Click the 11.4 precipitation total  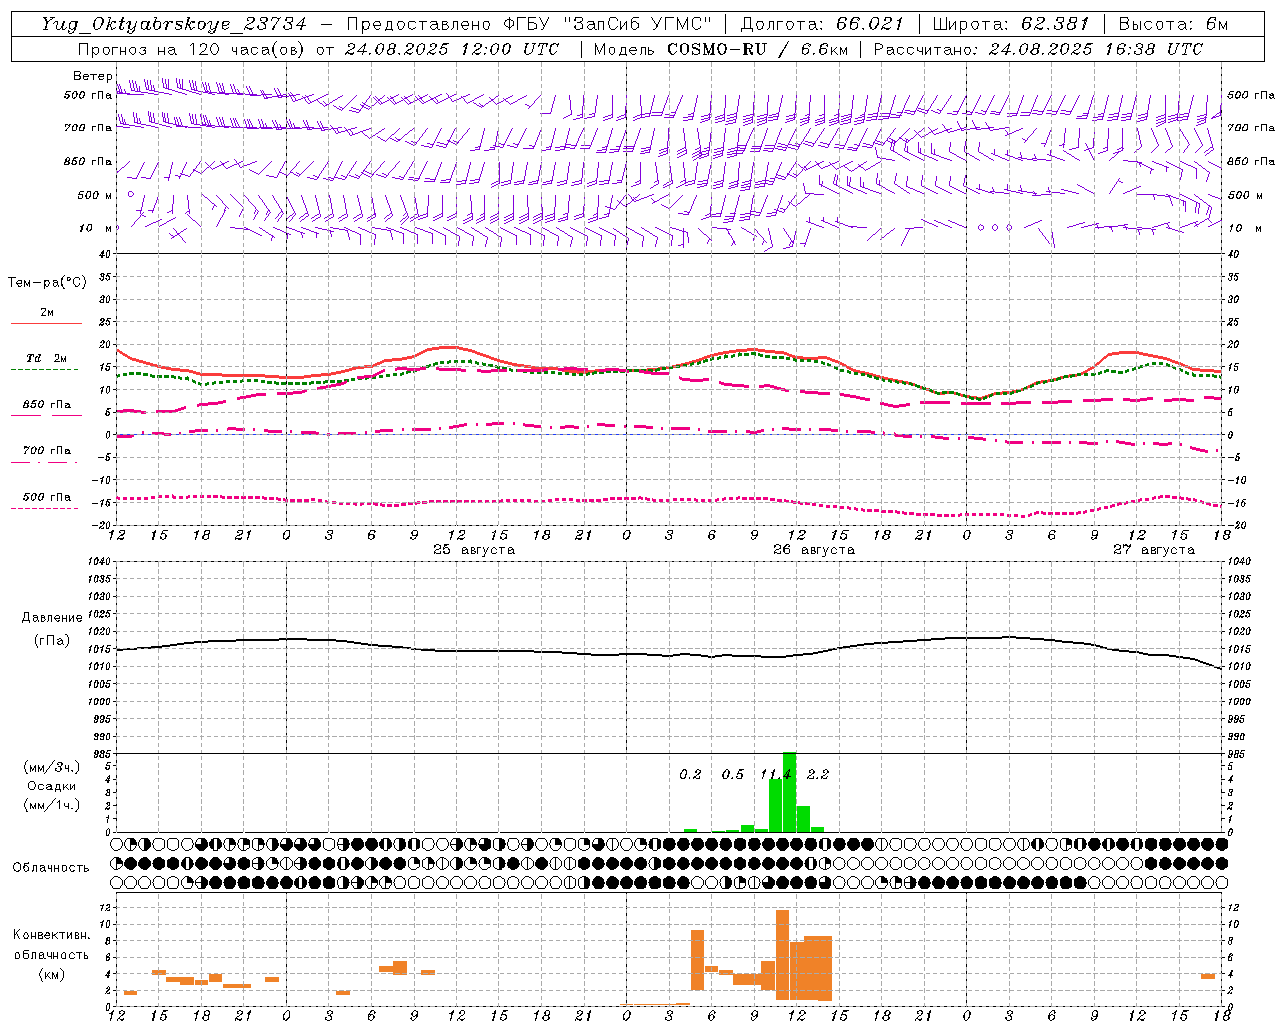tap(776, 774)
